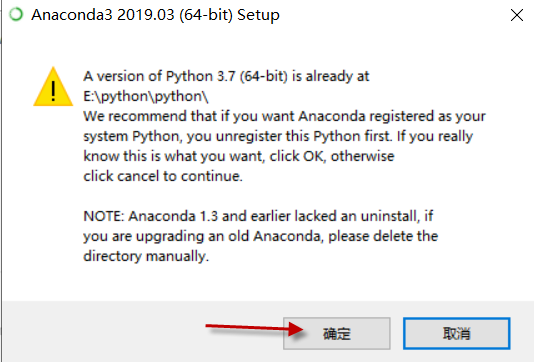Click the line beginning with system Python
The image size is (534, 362).
click(x=278, y=136)
